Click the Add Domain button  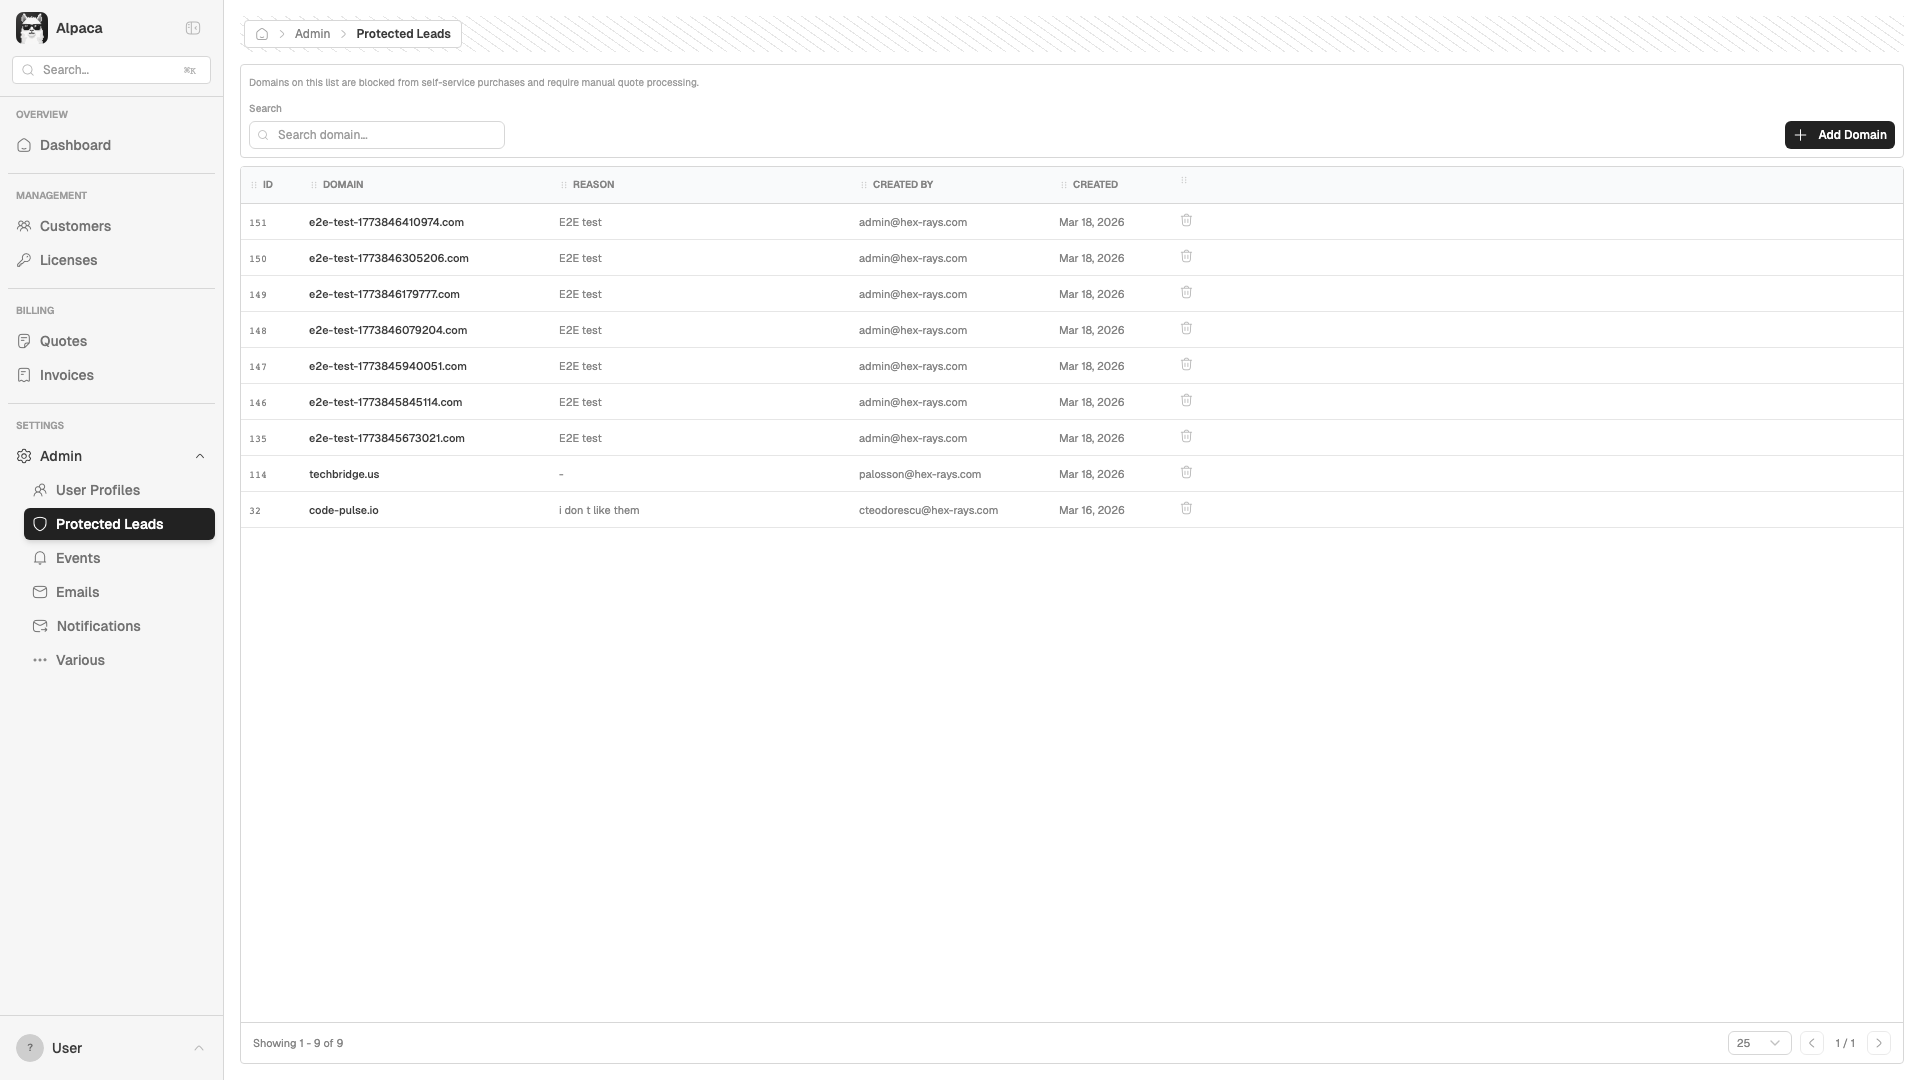coord(1839,135)
